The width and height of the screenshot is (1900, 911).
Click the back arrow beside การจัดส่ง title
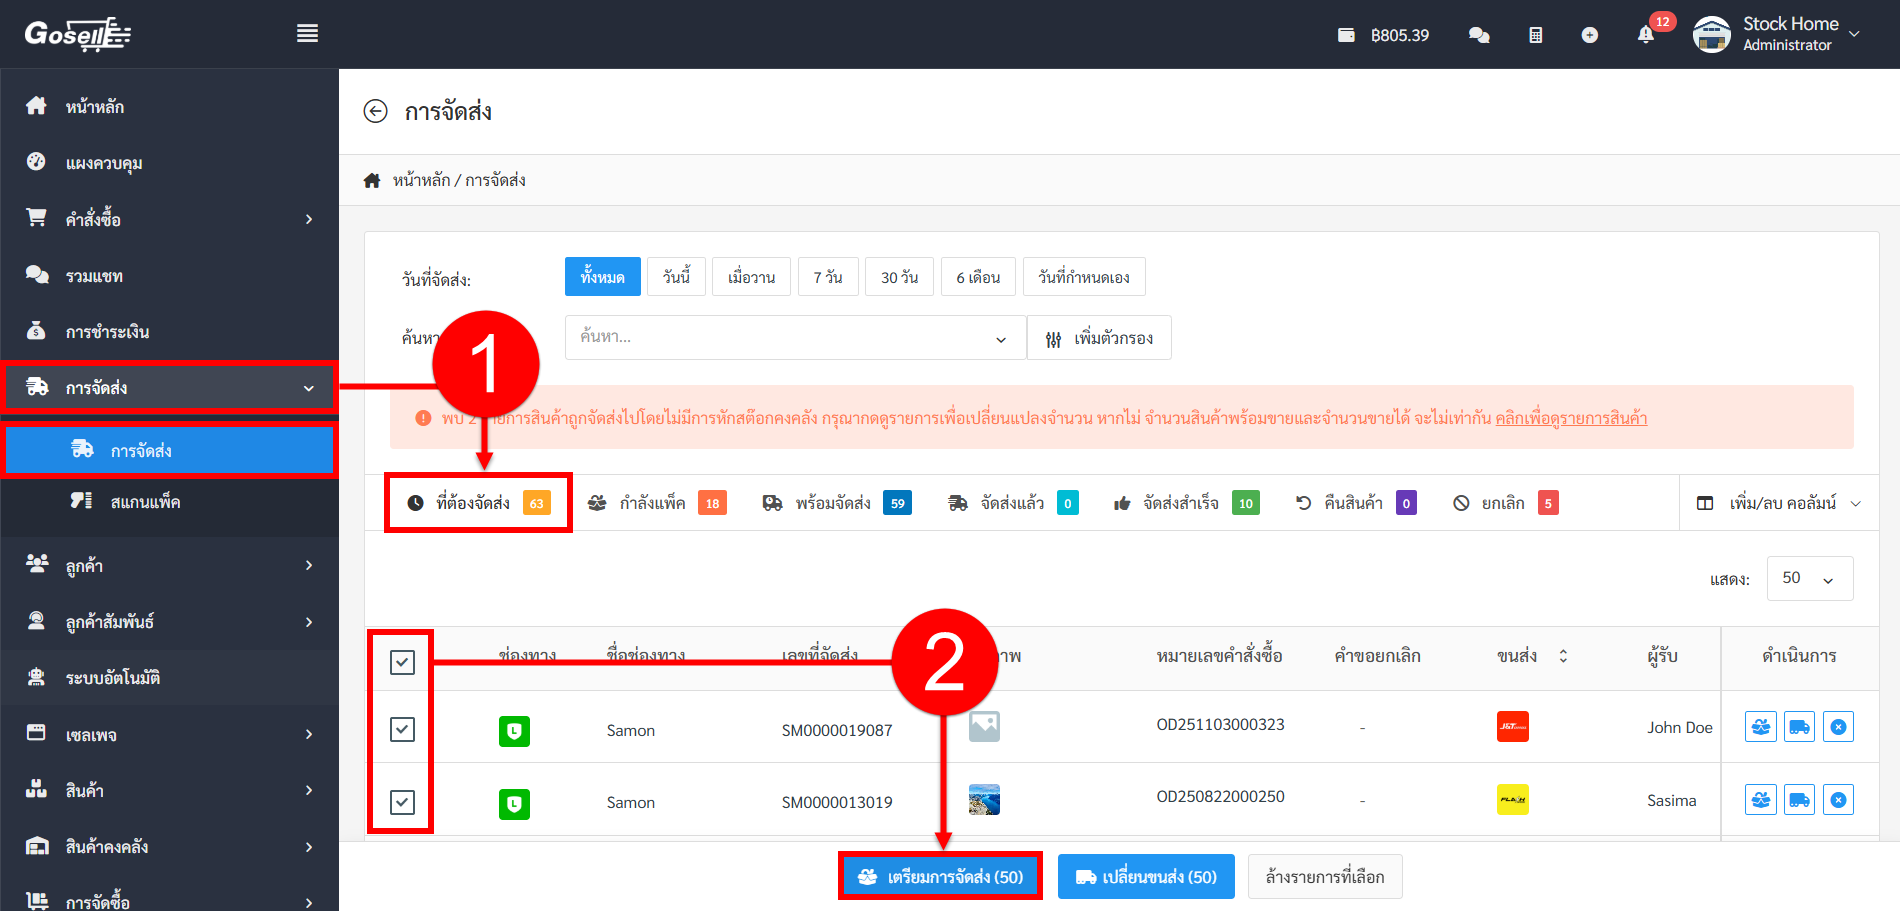tap(375, 111)
